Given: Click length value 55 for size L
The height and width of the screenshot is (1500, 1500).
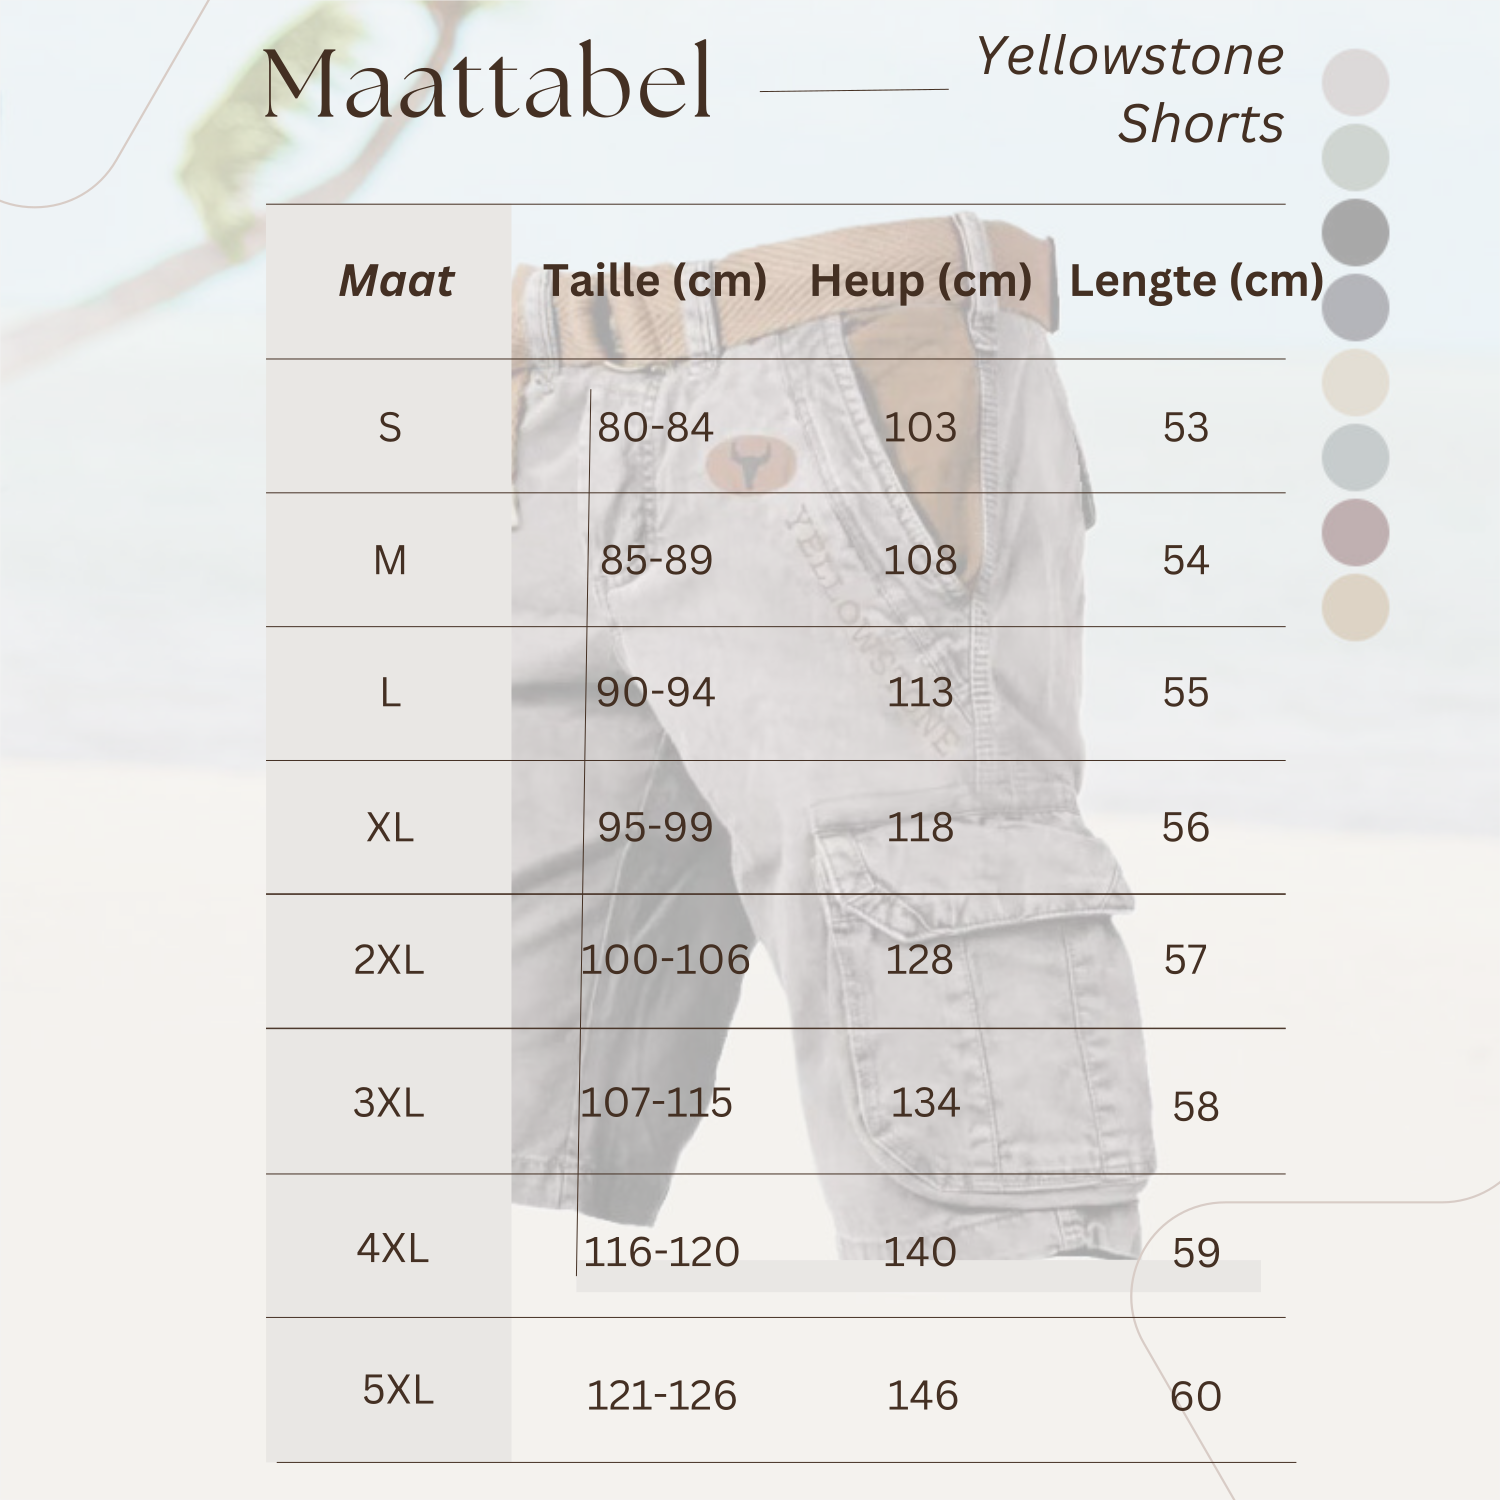Looking at the screenshot, I should click(x=1186, y=693).
